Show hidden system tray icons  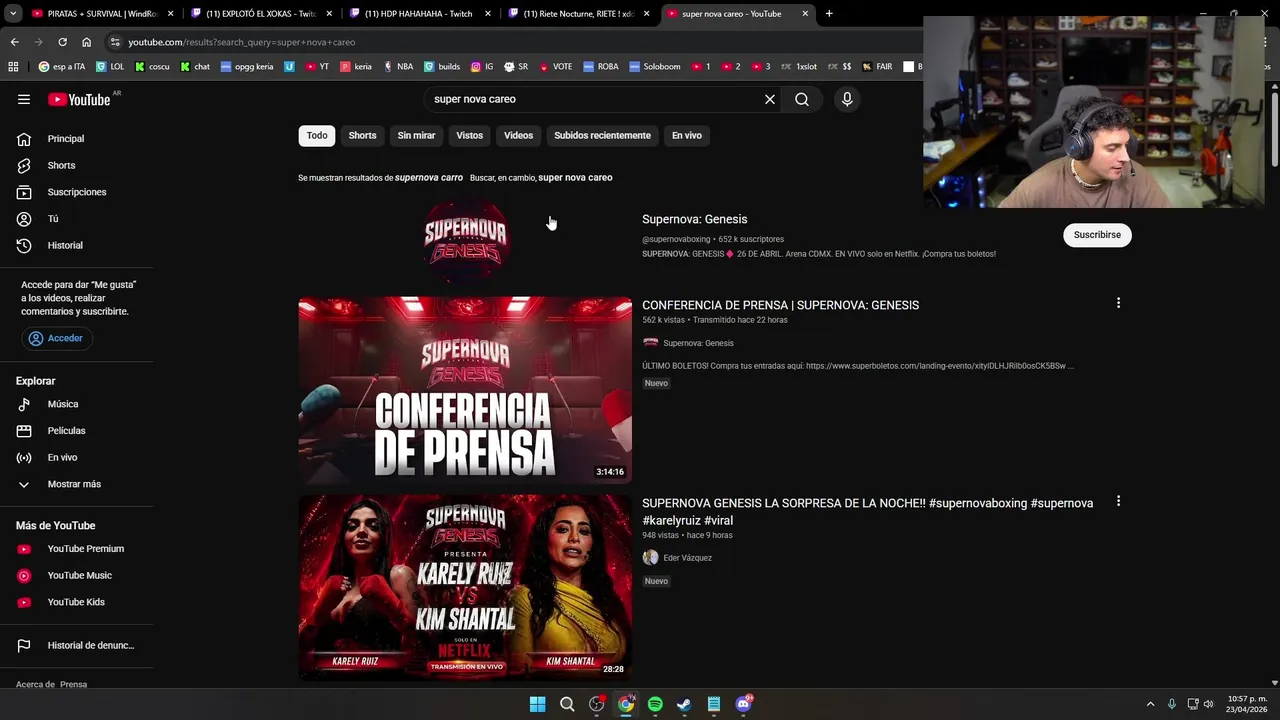1150,704
